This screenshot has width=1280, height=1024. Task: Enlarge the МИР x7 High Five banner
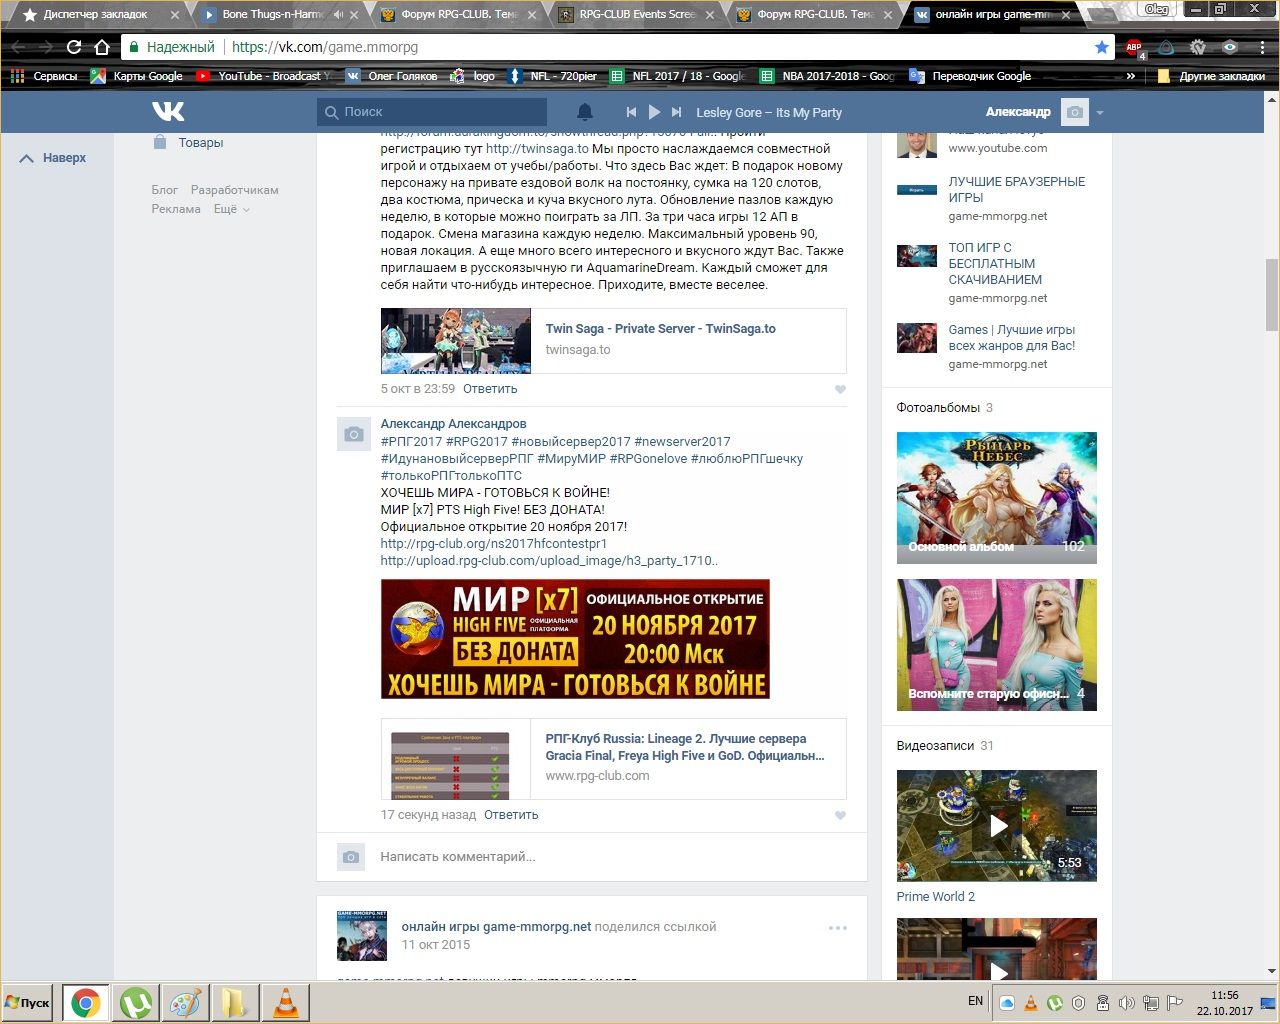[x=575, y=639]
